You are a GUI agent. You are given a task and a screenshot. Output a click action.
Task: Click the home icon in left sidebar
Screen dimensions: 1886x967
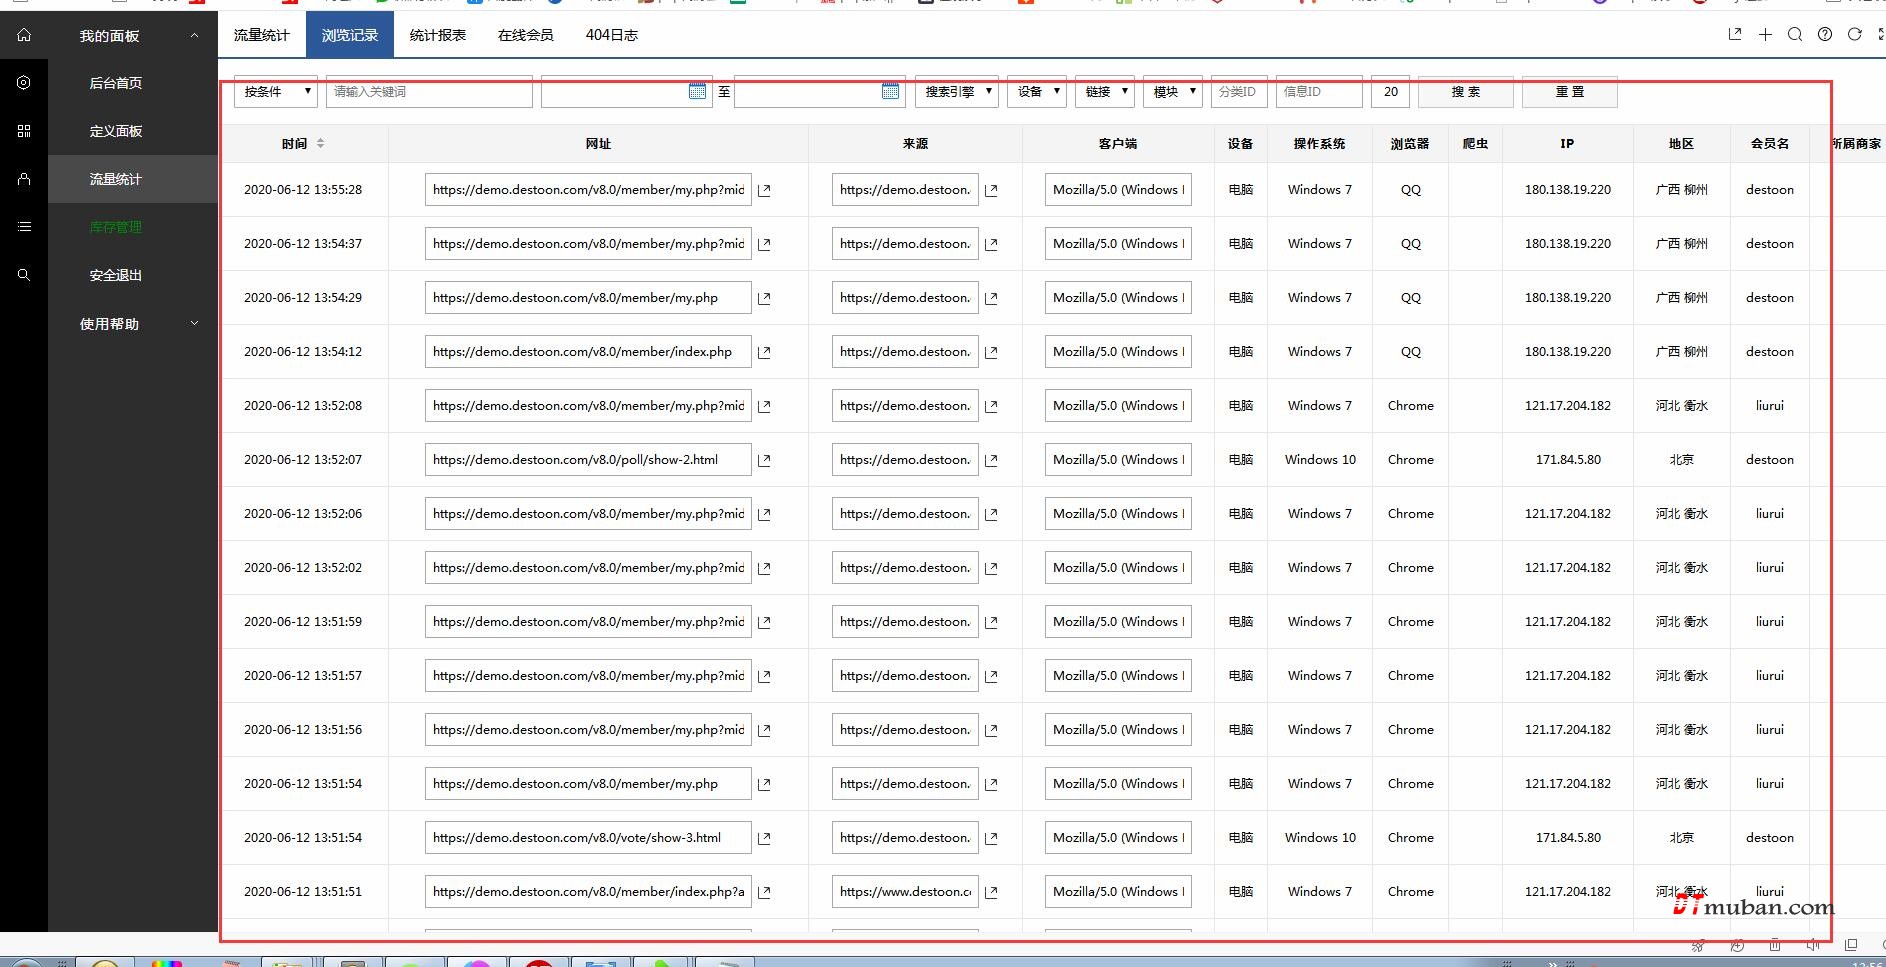[x=24, y=35]
